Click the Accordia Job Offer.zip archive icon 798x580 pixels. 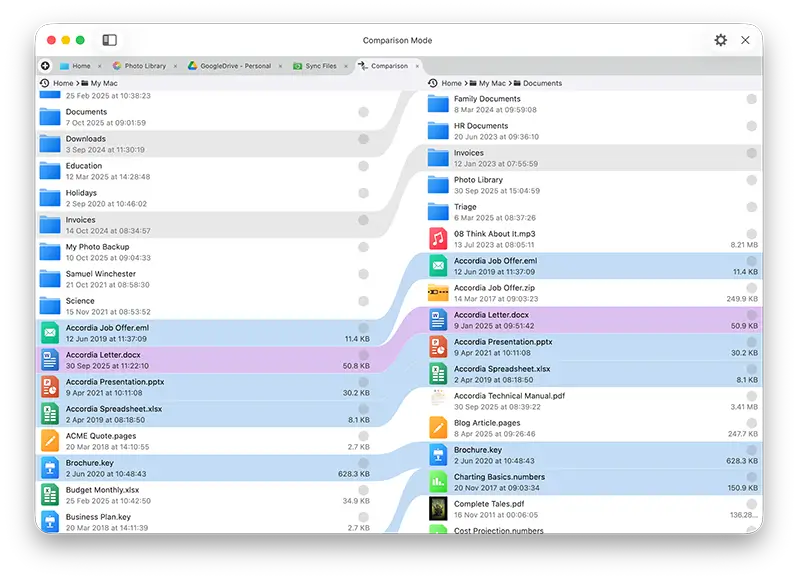[438, 293]
